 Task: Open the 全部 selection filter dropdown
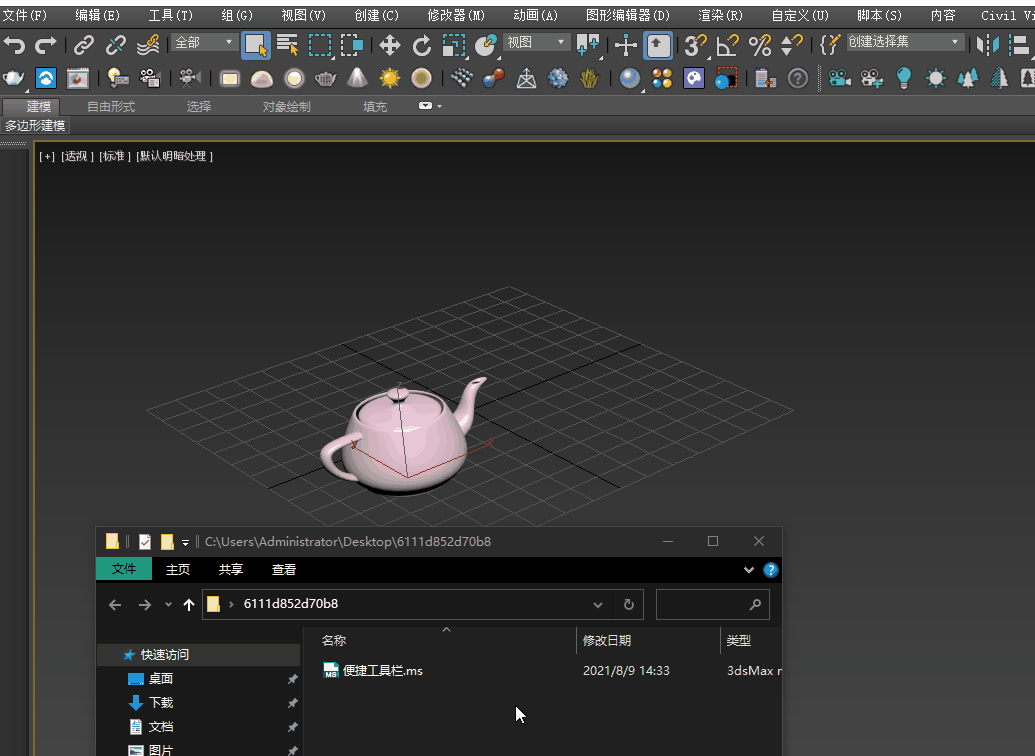(204, 43)
